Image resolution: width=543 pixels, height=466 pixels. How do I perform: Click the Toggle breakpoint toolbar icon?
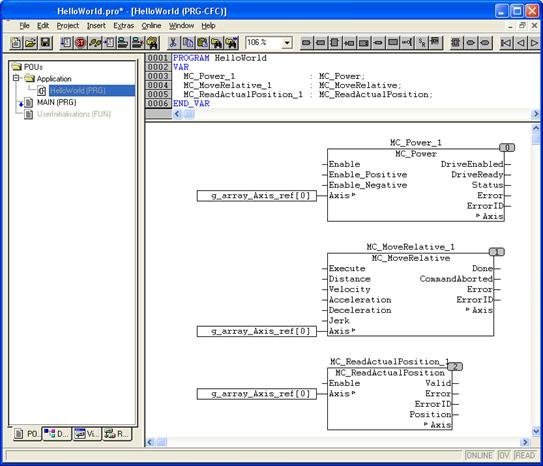click(x=109, y=43)
